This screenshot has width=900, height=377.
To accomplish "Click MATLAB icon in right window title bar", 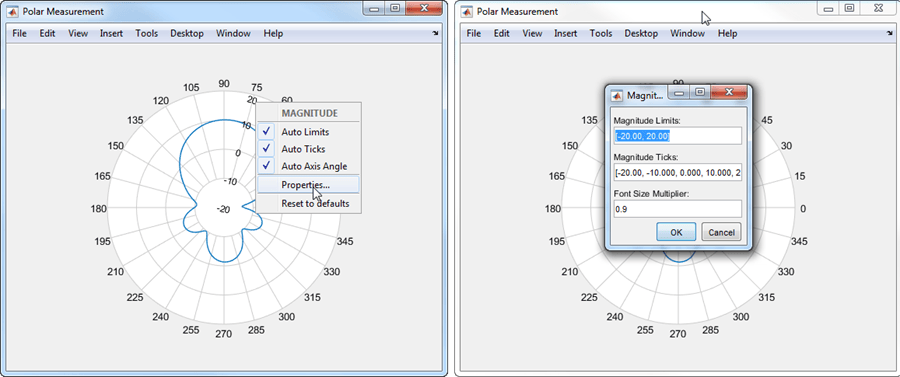I will (467, 11).
